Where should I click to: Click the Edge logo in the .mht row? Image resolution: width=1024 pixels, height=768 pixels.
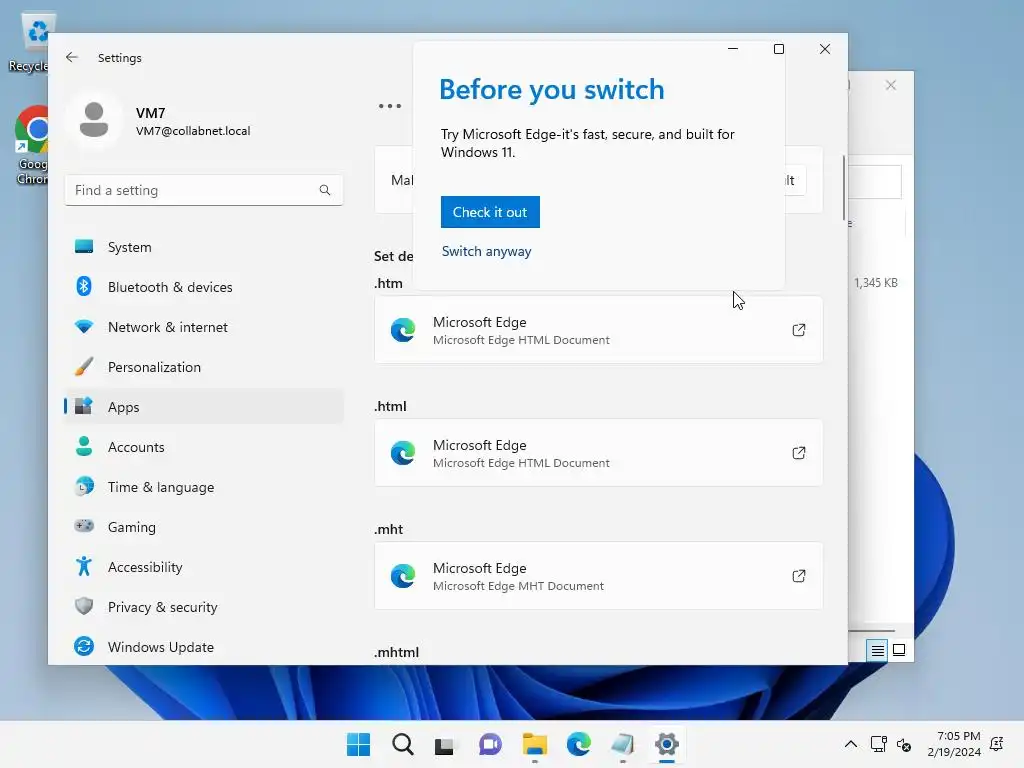403,576
